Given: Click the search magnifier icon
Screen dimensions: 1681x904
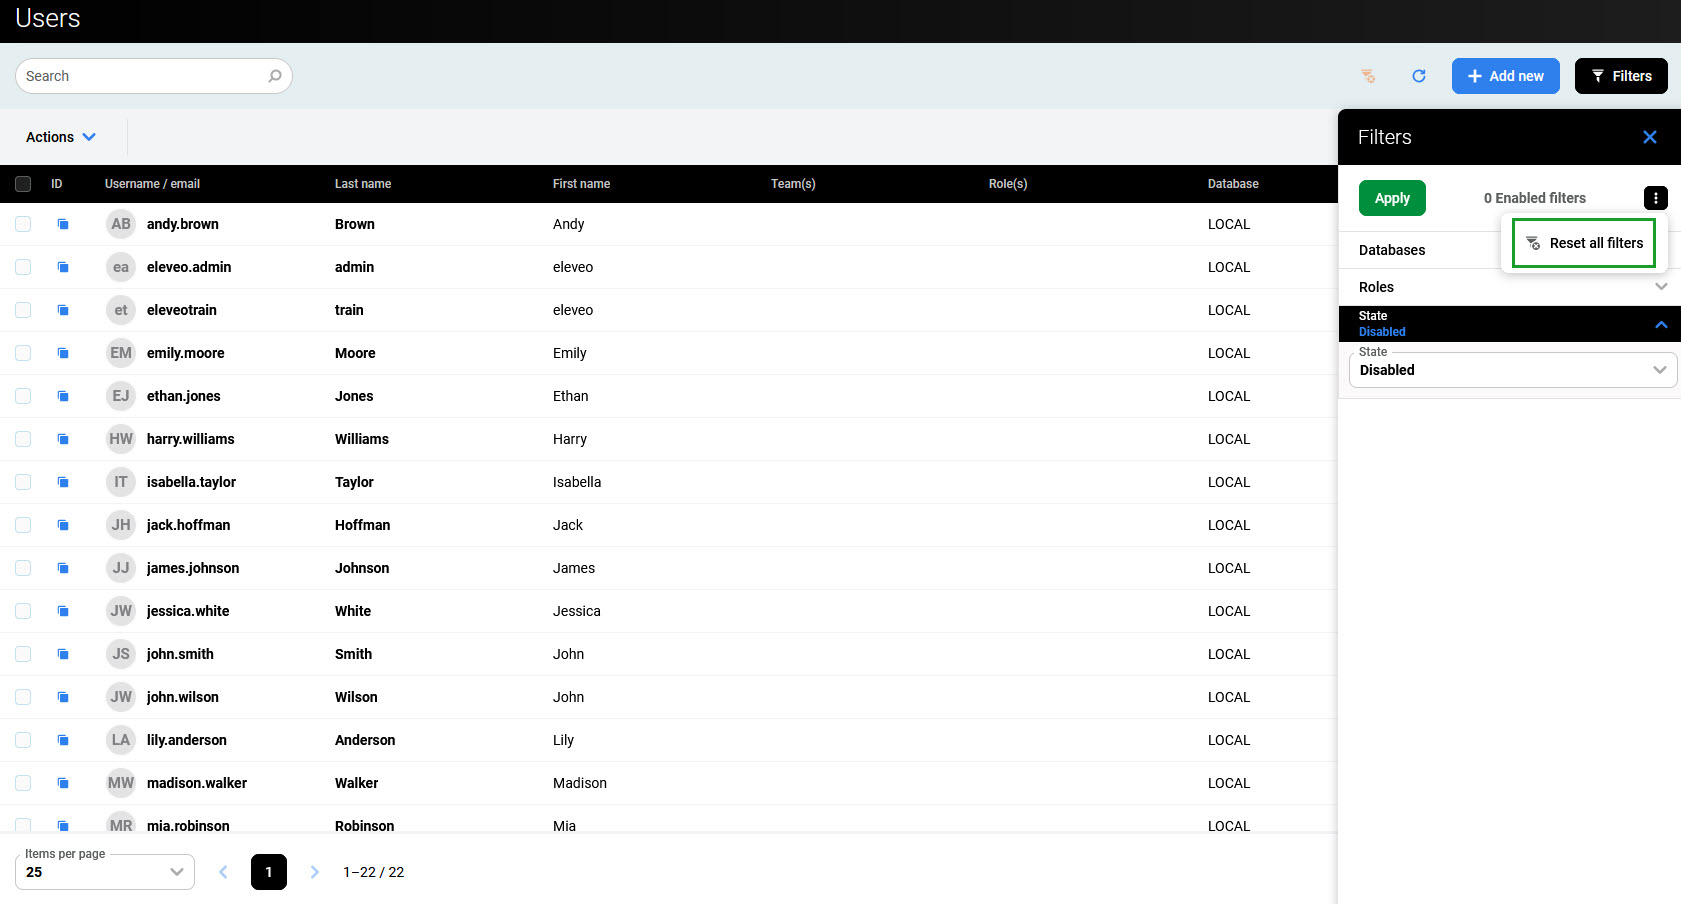Looking at the screenshot, I should (275, 76).
